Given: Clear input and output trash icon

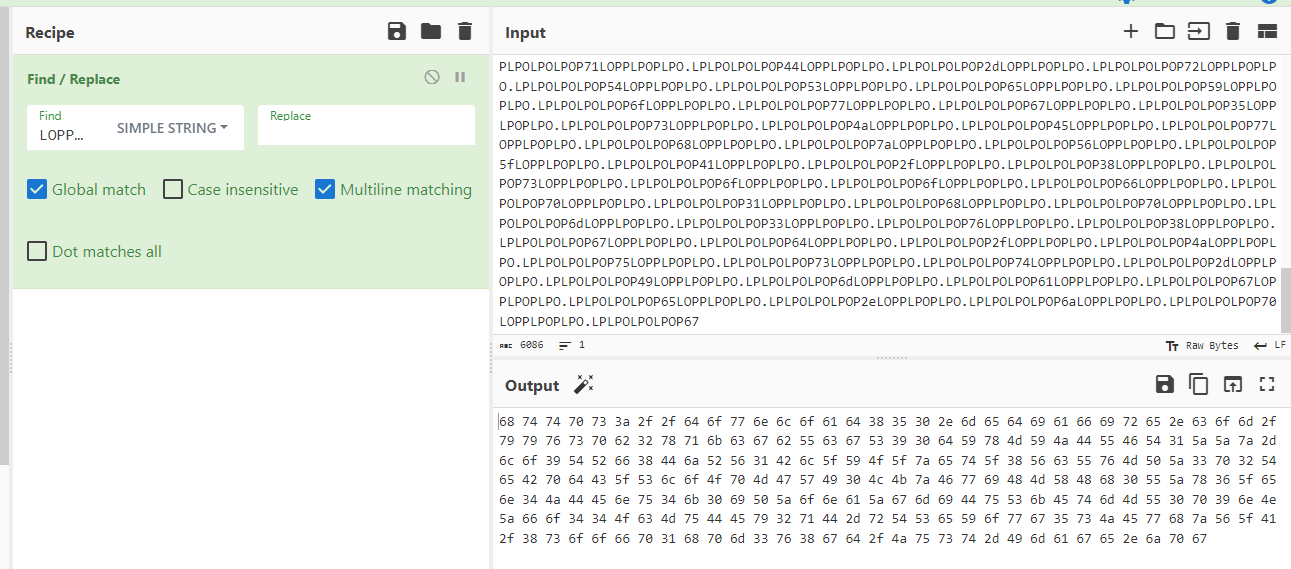Looking at the screenshot, I should click(x=1232, y=31).
